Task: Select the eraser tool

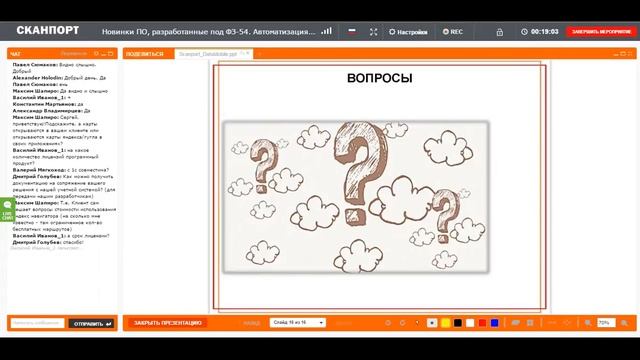Action: coord(516,323)
